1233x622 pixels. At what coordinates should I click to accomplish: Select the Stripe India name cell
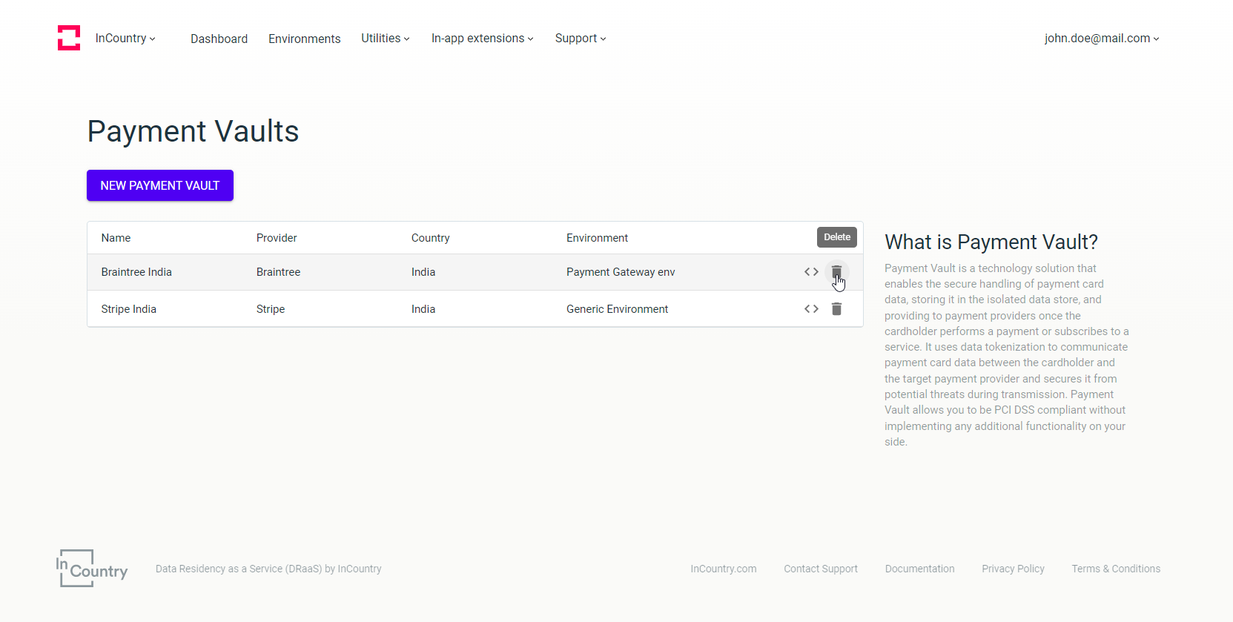pyautogui.click(x=129, y=309)
